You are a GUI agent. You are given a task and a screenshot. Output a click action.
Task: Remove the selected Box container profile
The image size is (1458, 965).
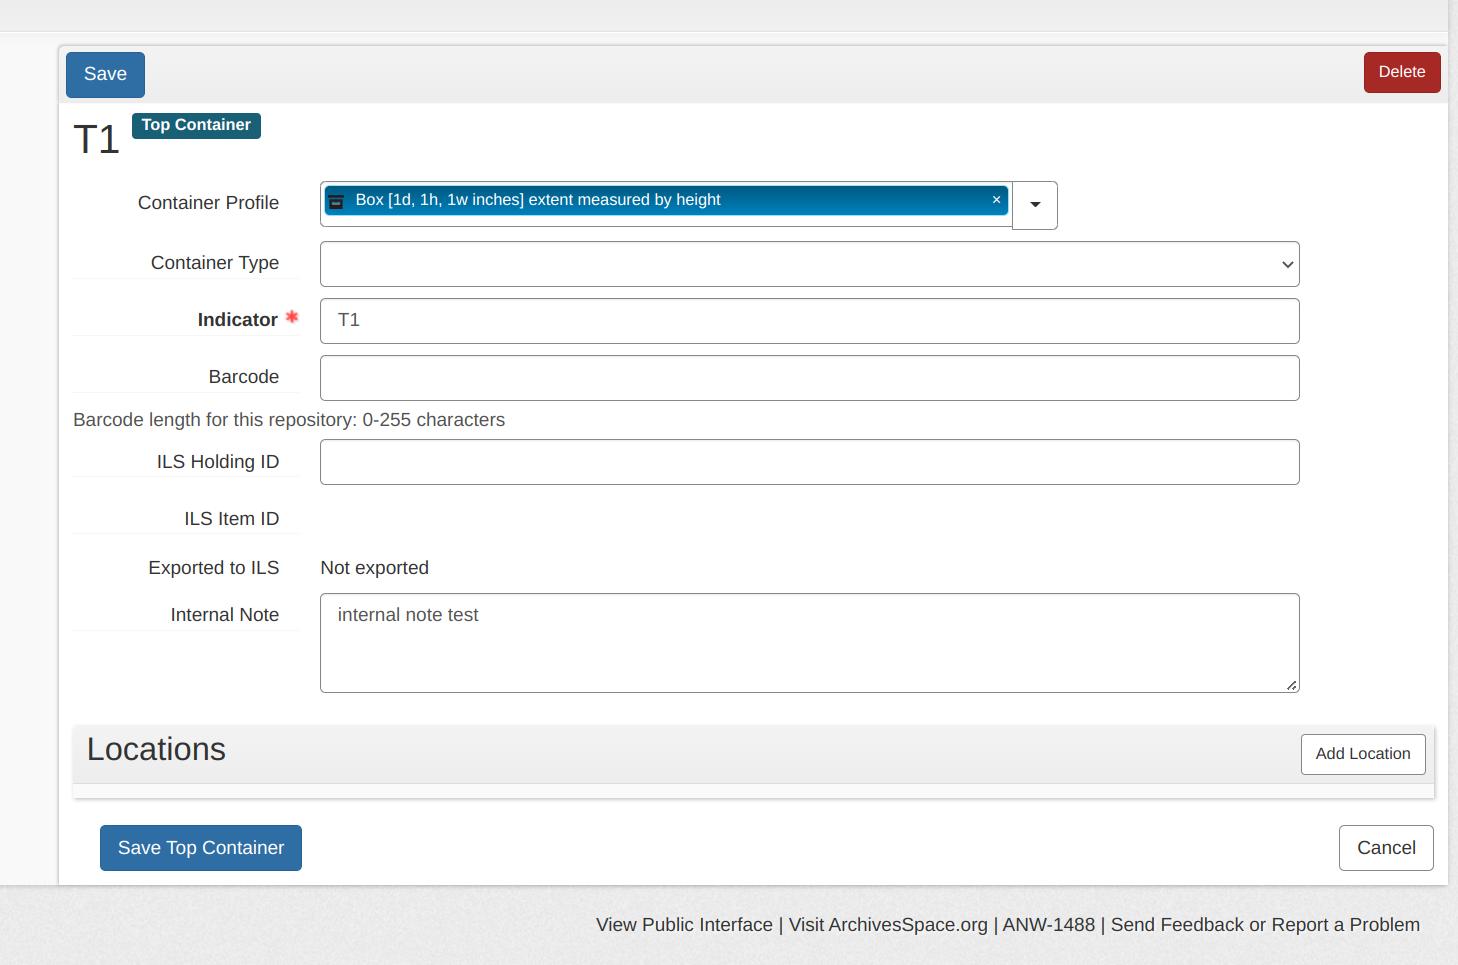coord(996,200)
